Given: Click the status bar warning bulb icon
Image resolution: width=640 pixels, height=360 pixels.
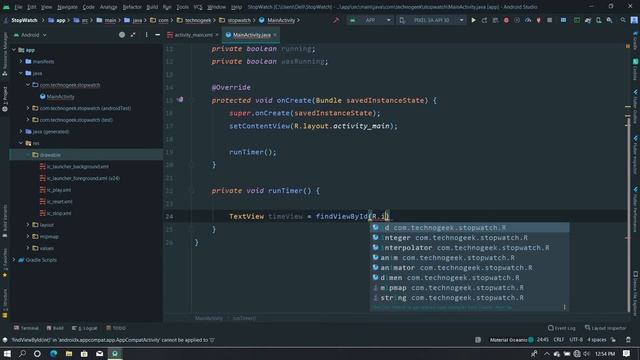Looking at the screenshot, I should click(x=5, y=340).
